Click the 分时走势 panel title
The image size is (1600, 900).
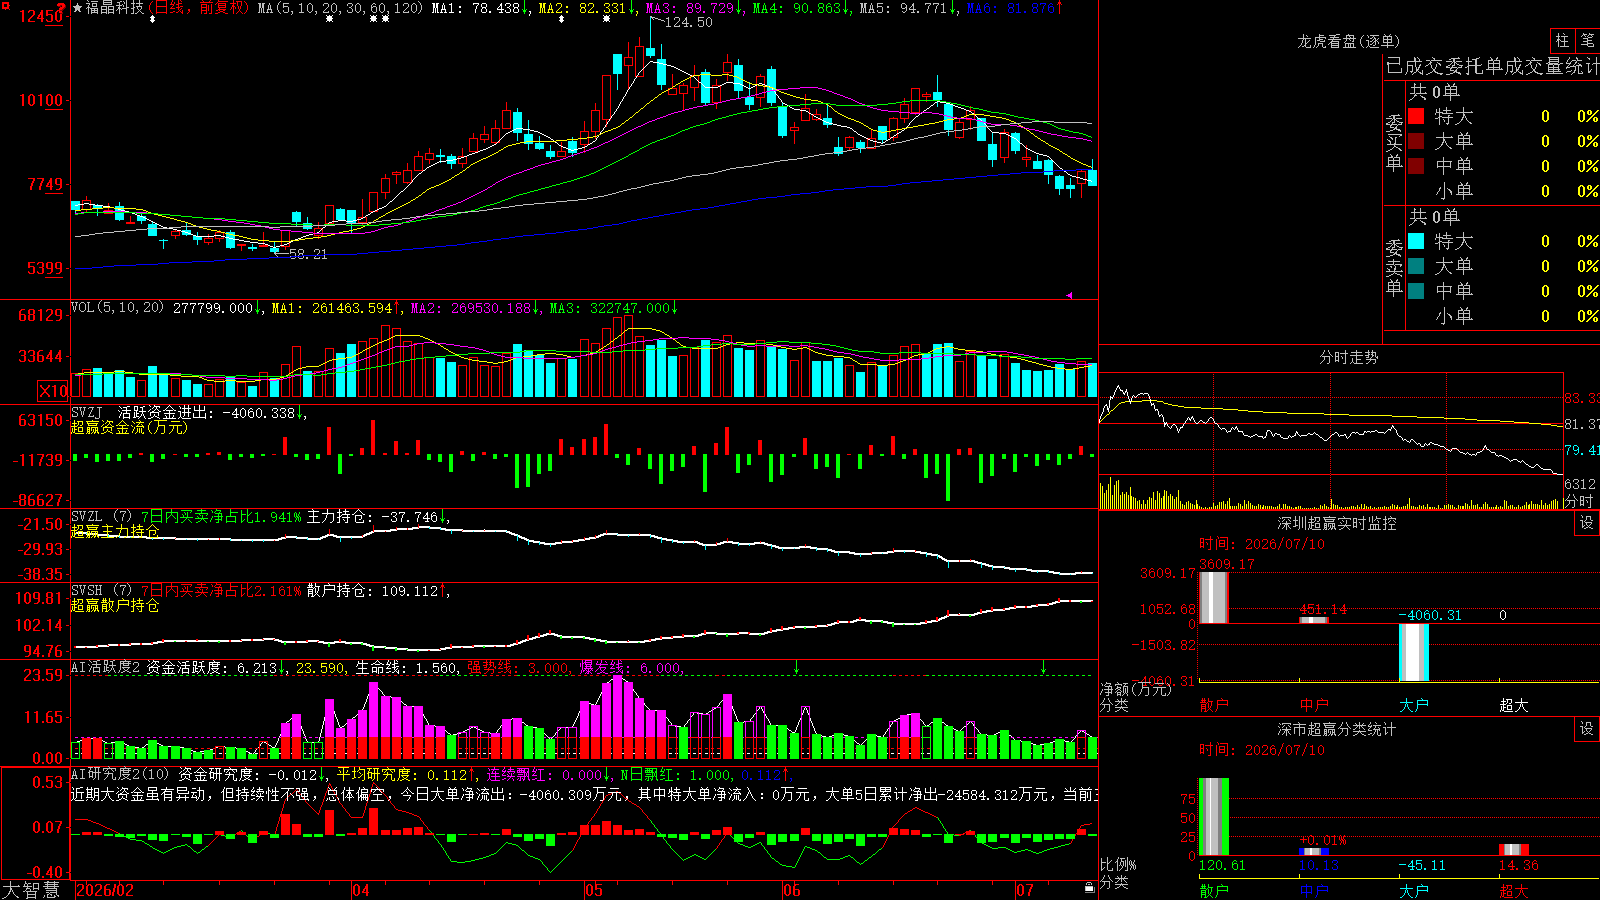[x=1349, y=357]
